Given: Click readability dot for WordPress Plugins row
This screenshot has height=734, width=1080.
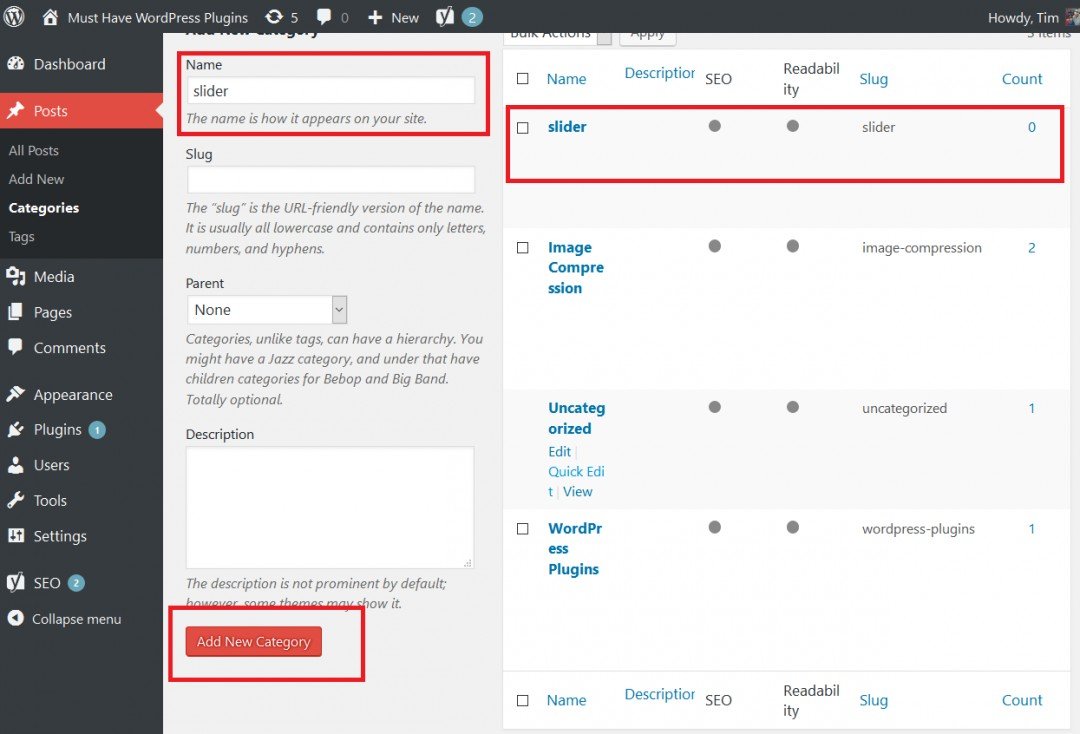Looking at the screenshot, I should pyautogui.click(x=793, y=527).
